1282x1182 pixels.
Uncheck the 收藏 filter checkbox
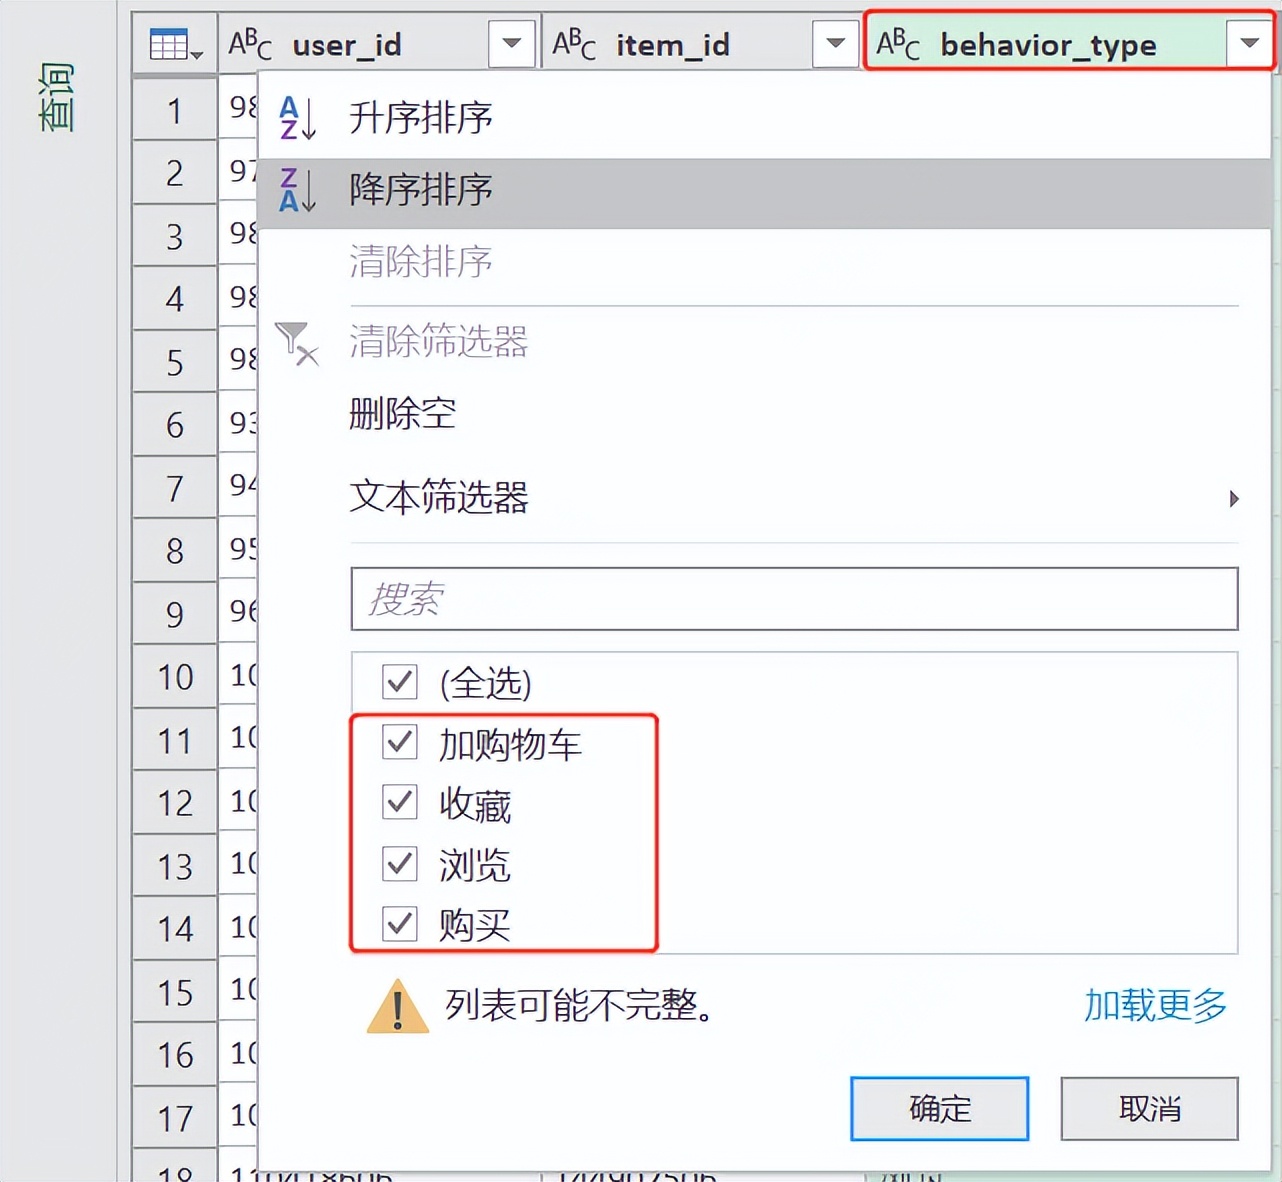pos(399,803)
